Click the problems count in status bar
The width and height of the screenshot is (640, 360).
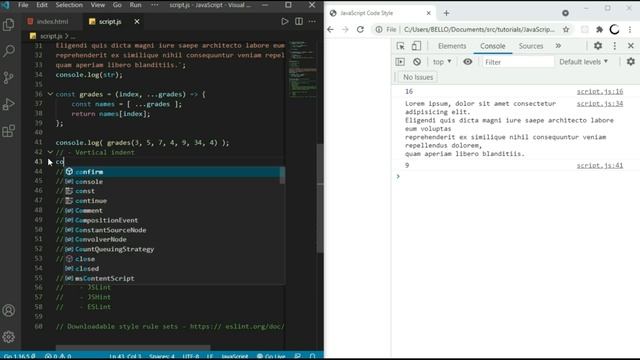[x=58, y=356]
